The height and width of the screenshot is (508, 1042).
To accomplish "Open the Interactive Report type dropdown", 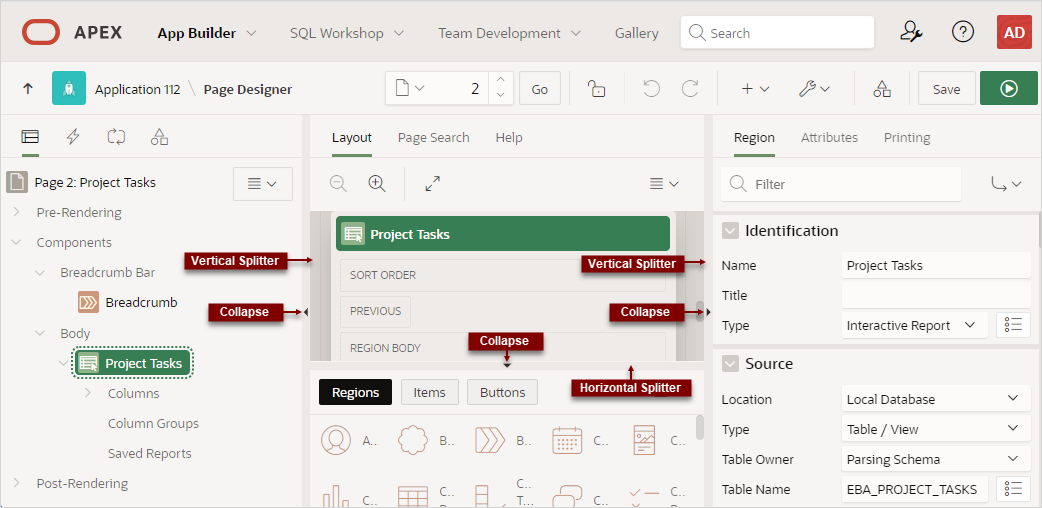I will (916, 325).
